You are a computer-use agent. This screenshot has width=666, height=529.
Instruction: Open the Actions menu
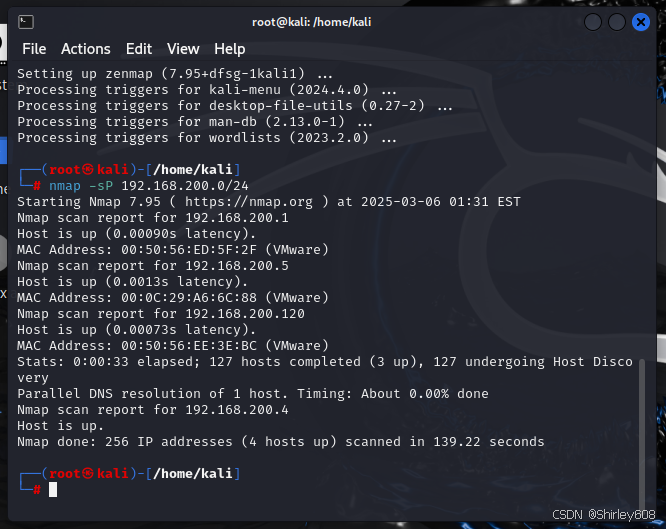pos(85,49)
